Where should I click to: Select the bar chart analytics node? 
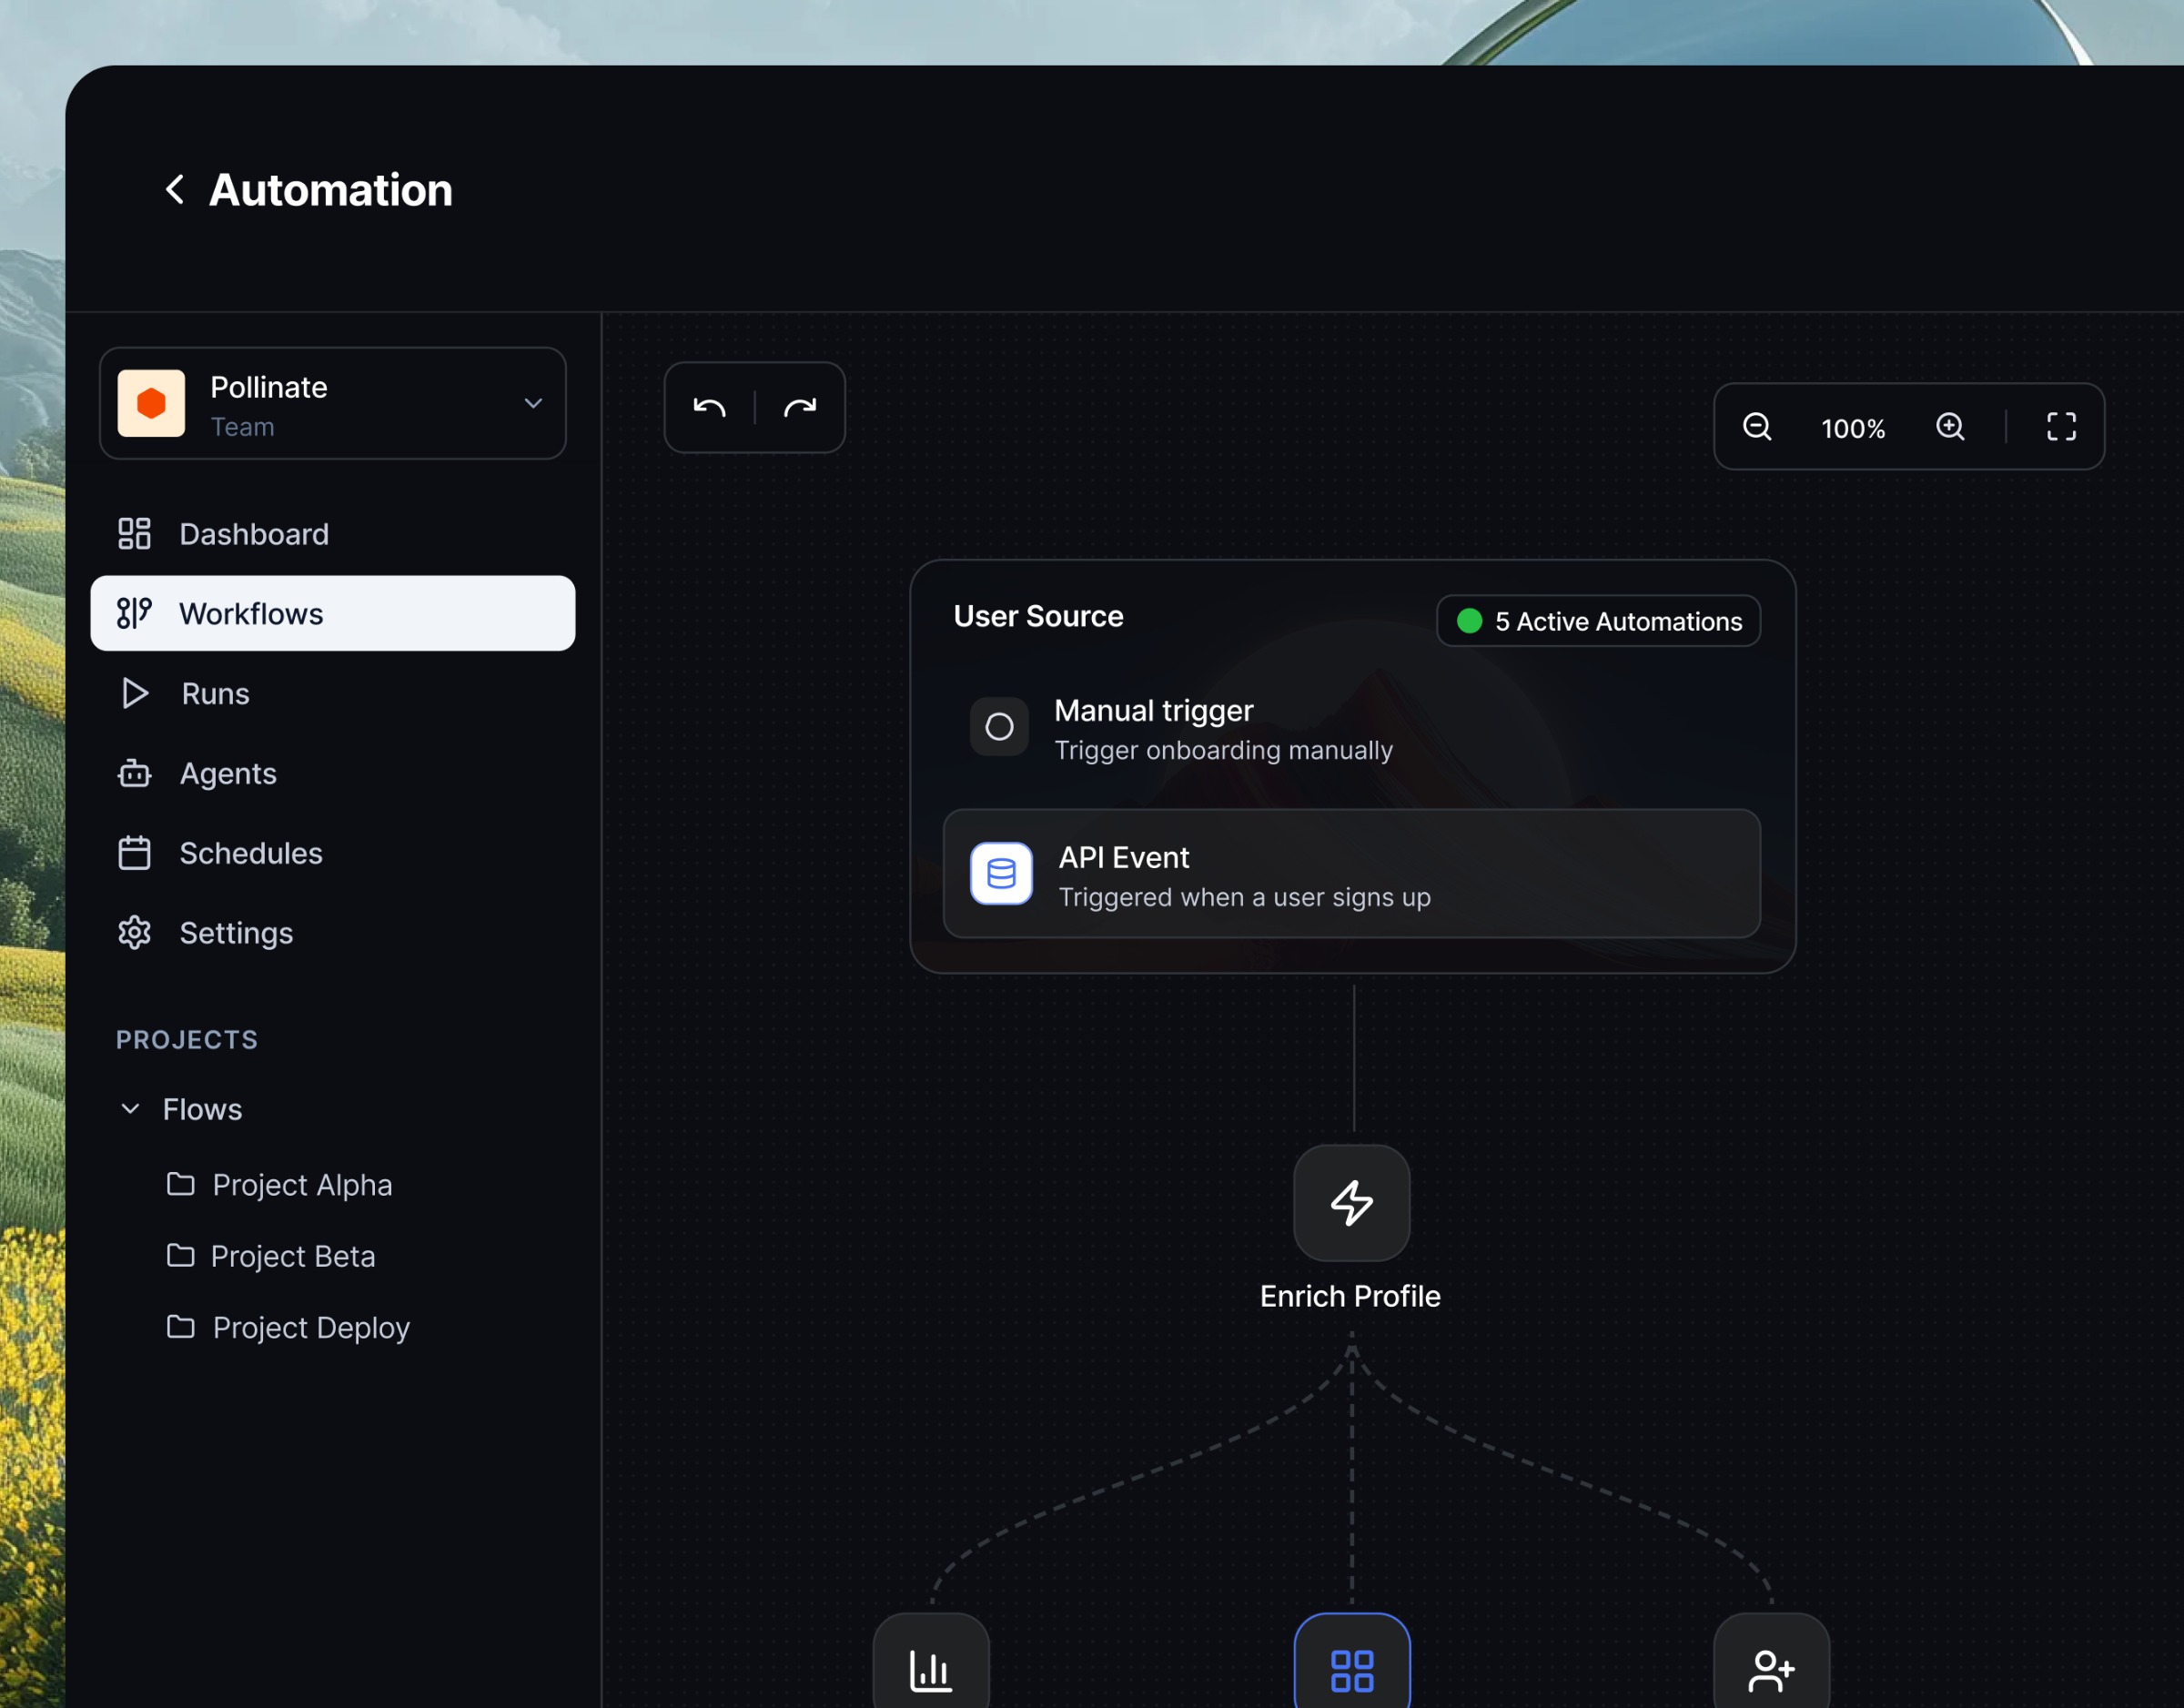(930, 1668)
